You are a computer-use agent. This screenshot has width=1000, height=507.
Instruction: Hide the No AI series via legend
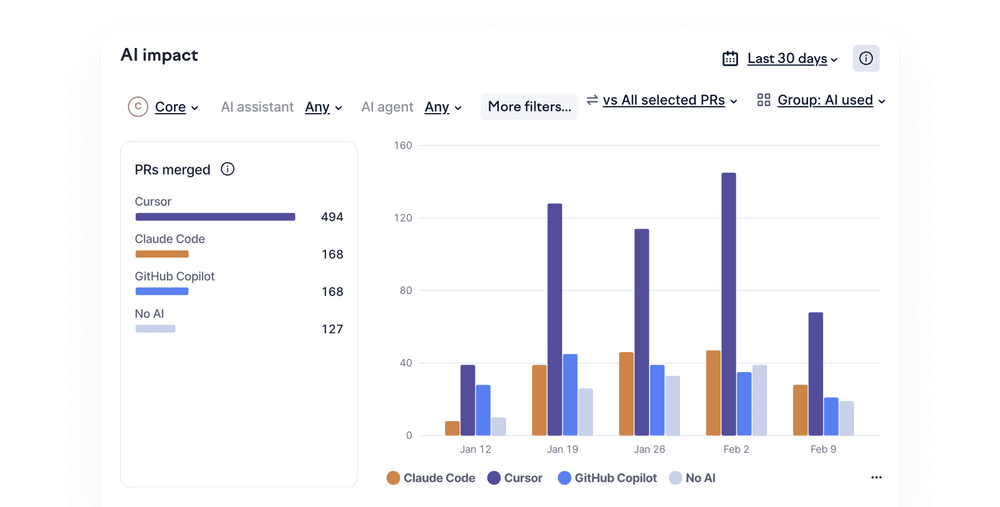(x=691, y=478)
